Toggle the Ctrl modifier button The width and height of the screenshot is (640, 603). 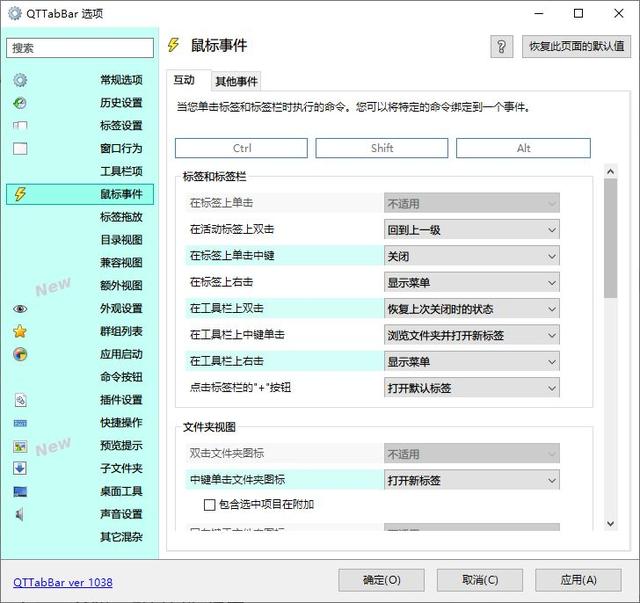[x=241, y=148]
